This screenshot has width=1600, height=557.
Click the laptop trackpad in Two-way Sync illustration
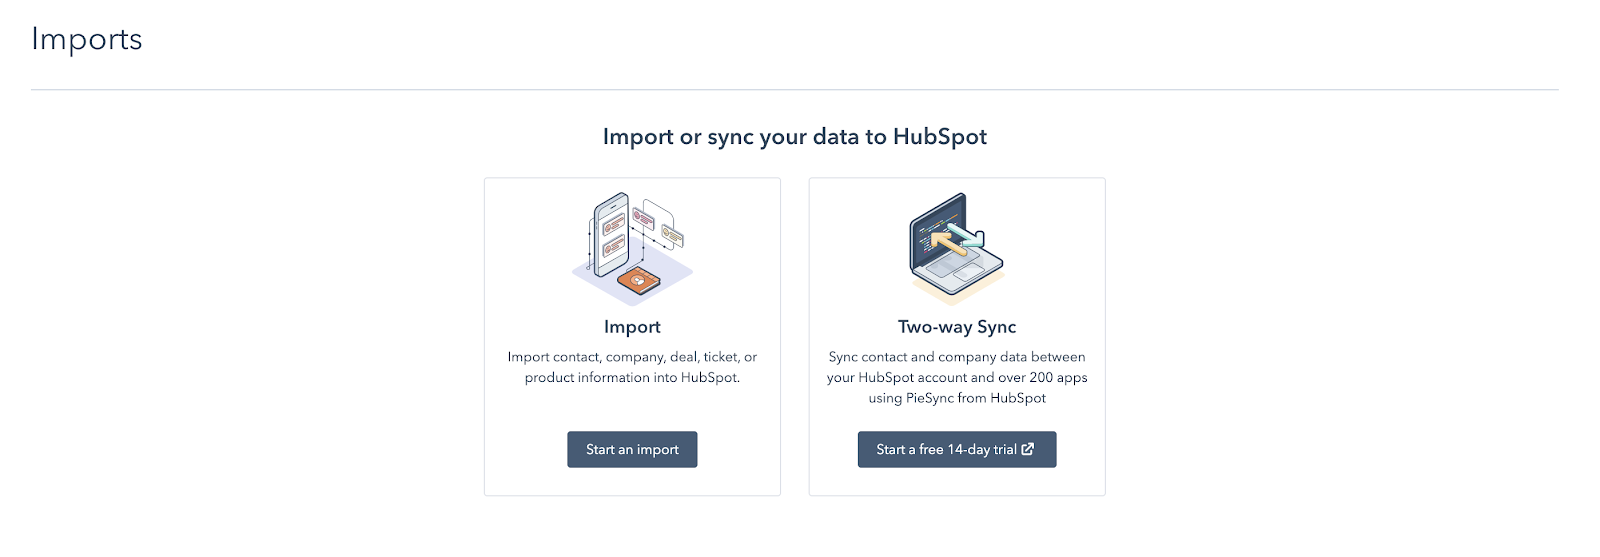click(x=967, y=273)
